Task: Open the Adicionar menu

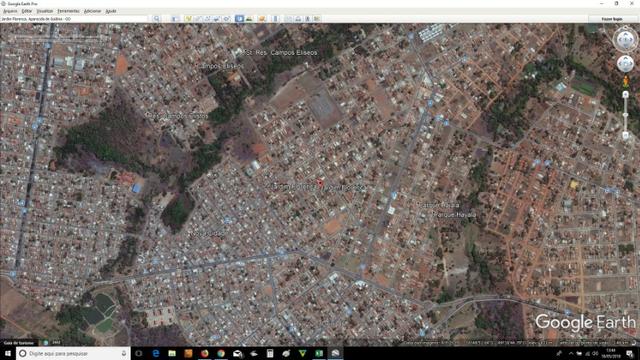Action: [92, 11]
